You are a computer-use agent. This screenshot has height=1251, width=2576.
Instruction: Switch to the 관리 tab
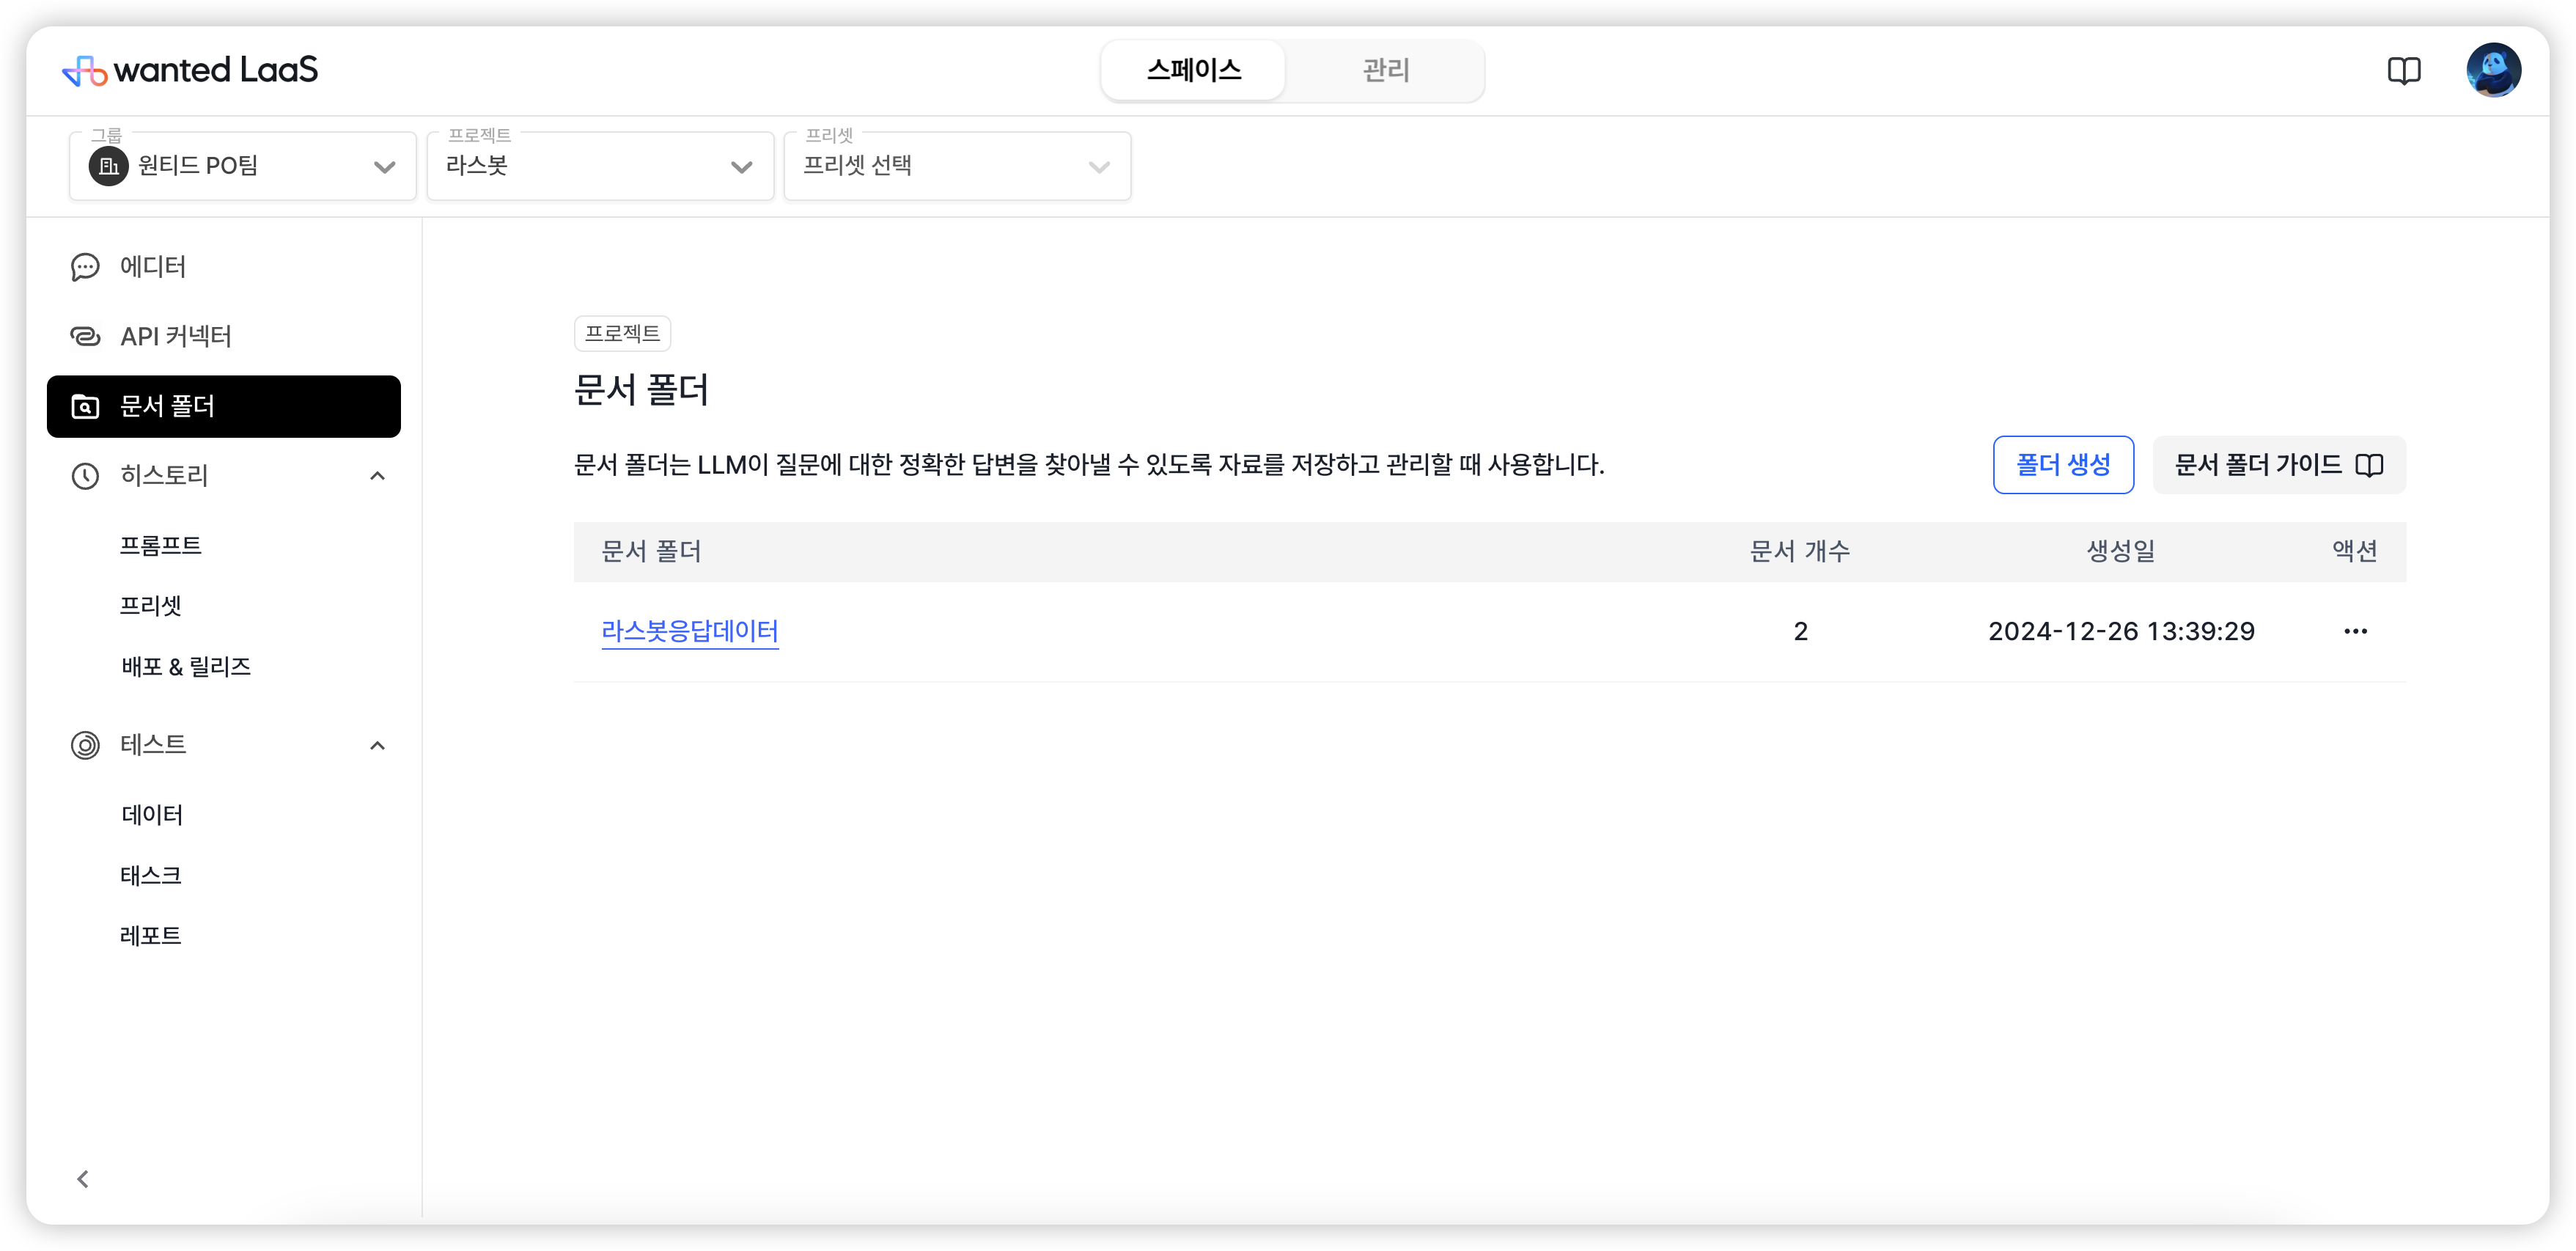tap(1385, 70)
